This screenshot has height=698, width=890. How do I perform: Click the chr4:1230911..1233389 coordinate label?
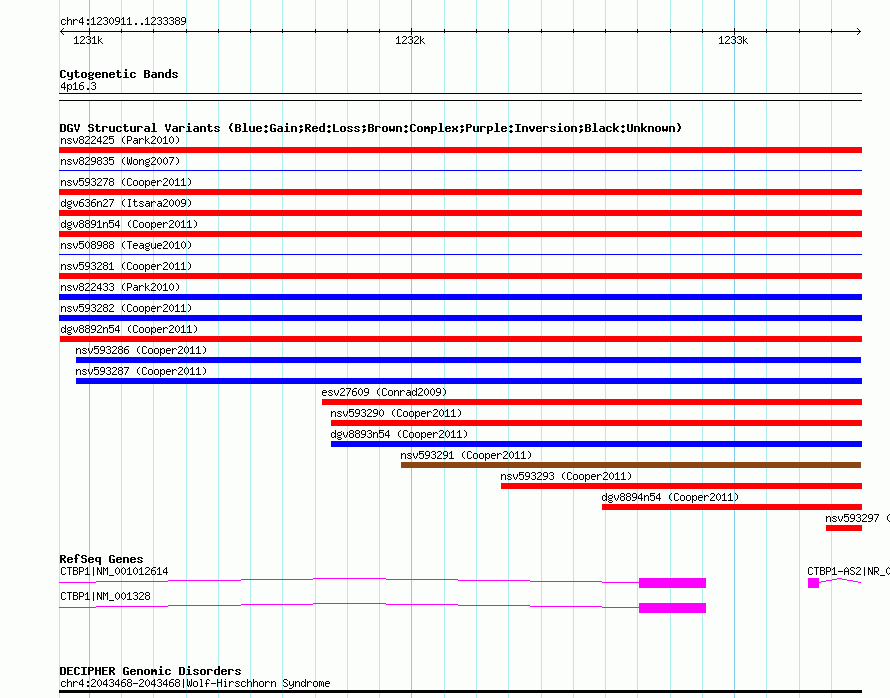pos(123,21)
